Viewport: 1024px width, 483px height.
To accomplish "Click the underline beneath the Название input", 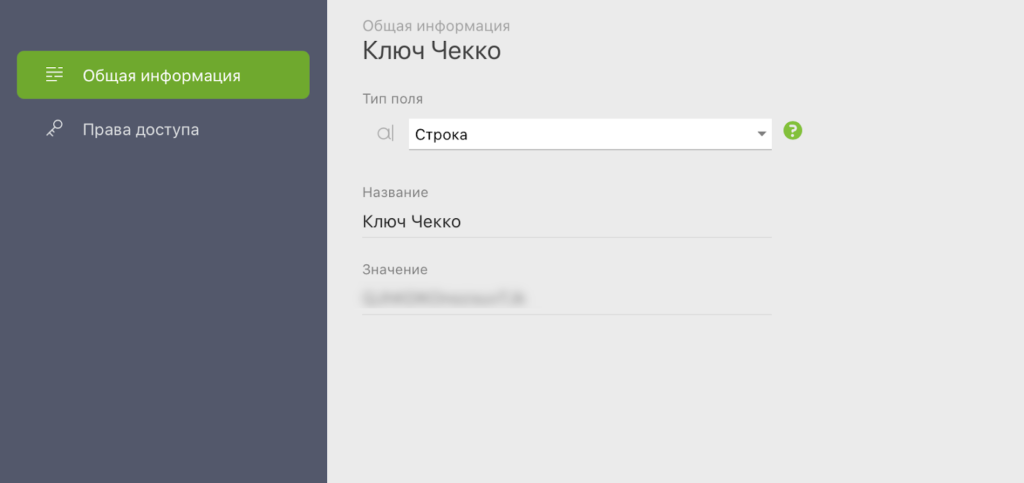I will pos(566,238).
